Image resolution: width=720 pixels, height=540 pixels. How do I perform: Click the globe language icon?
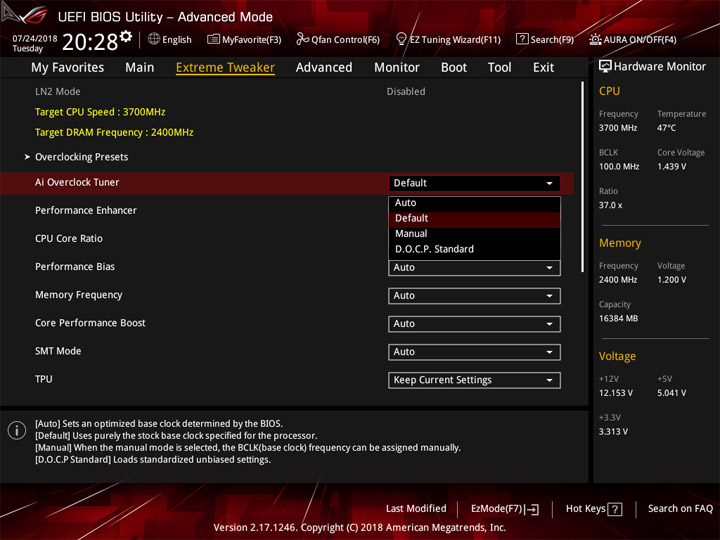154,39
